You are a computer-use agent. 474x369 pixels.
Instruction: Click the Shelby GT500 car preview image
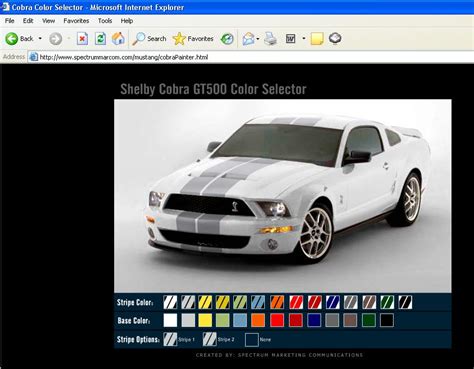(283, 196)
